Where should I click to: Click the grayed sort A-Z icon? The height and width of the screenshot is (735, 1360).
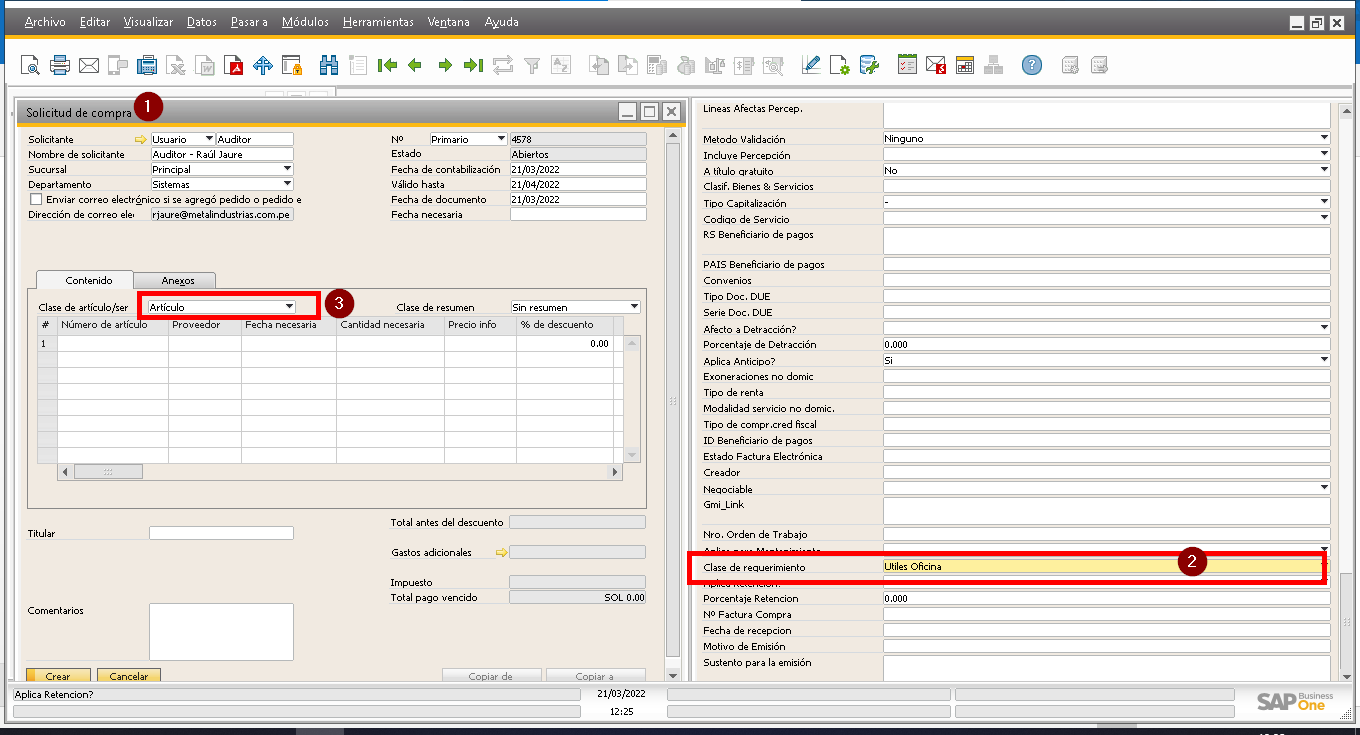(x=561, y=65)
